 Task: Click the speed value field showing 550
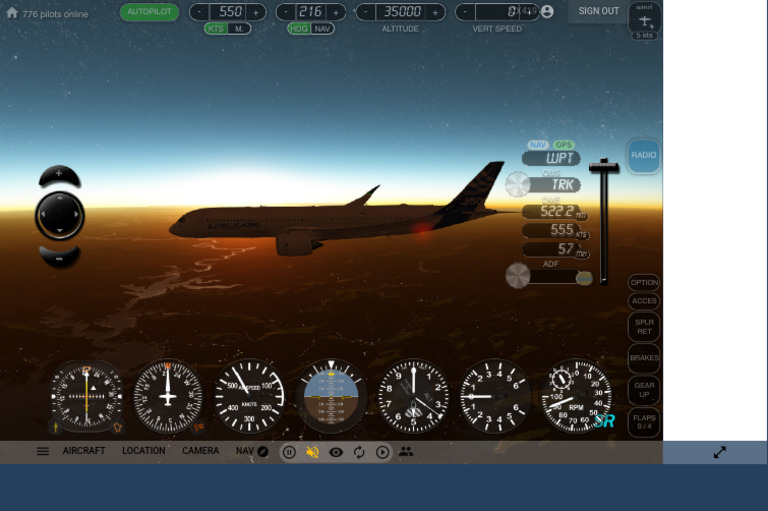[x=228, y=12]
